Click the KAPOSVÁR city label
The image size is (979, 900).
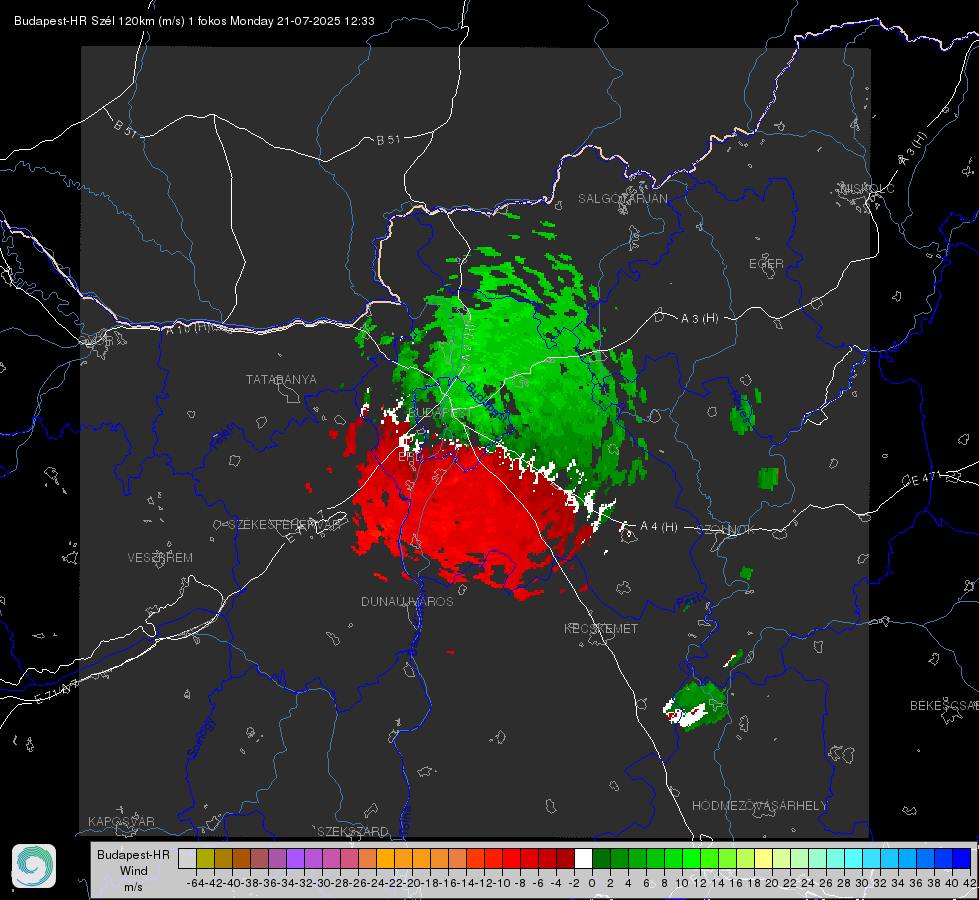[x=121, y=821]
